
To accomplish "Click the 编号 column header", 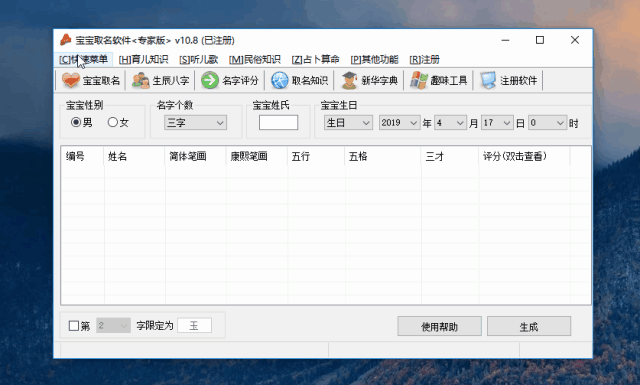I will (x=82, y=156).
